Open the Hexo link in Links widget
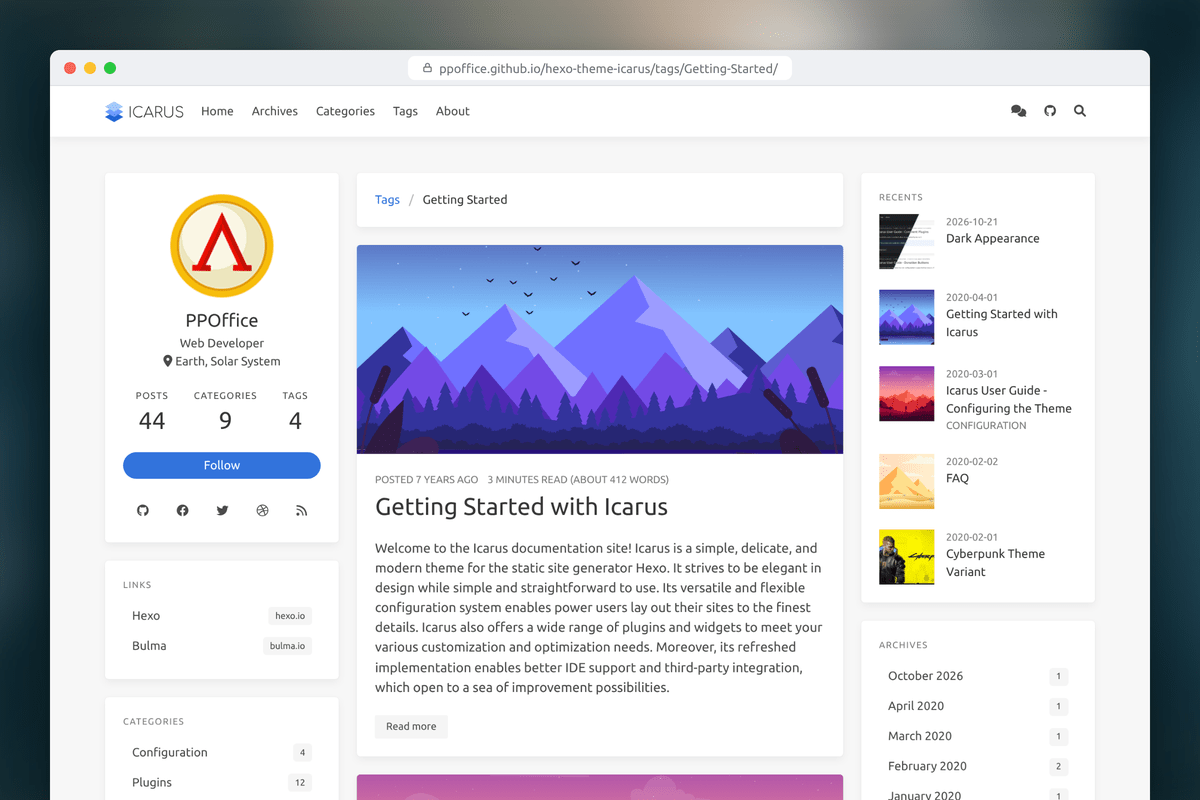Viewport: 1200px width, 800px height. point(222,616)
